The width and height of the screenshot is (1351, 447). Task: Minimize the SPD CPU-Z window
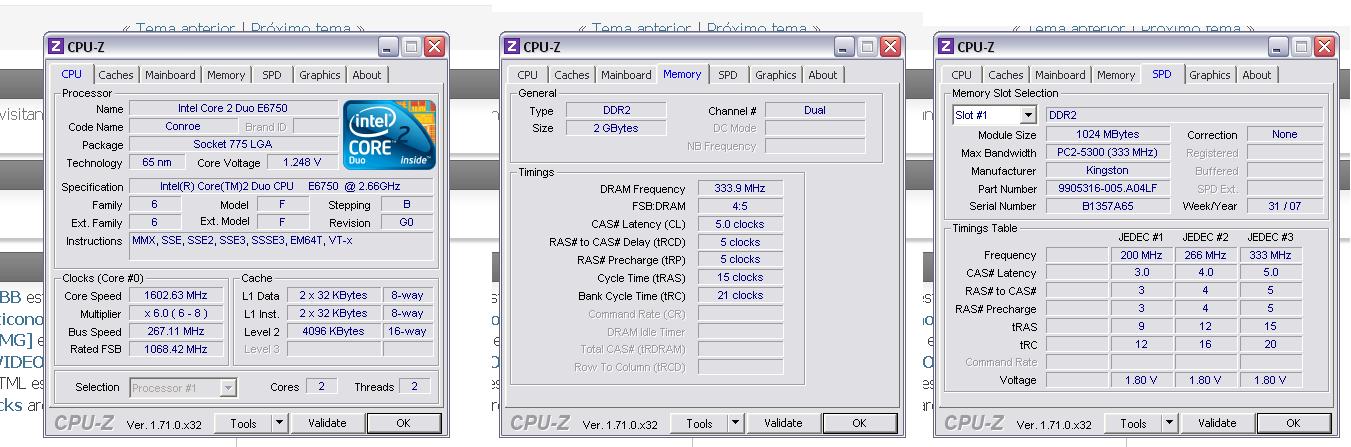click(1279, 46)
